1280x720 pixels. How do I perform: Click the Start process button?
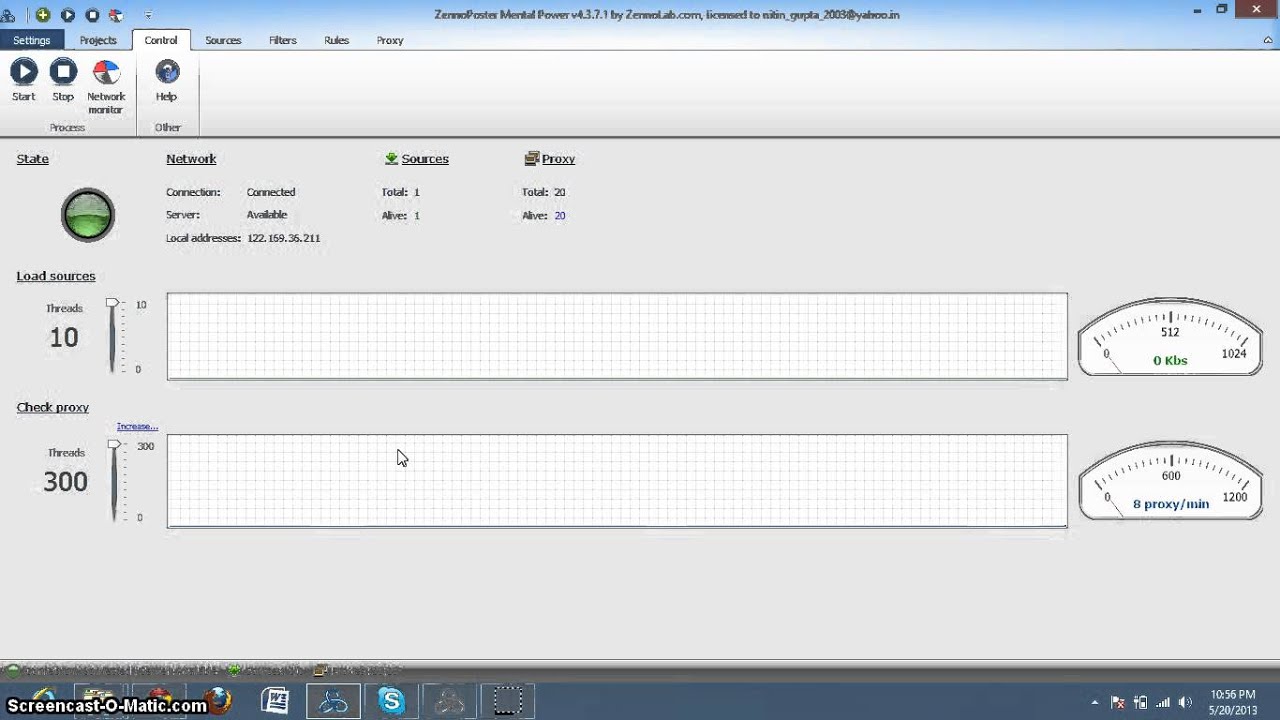tap(24, 80)
